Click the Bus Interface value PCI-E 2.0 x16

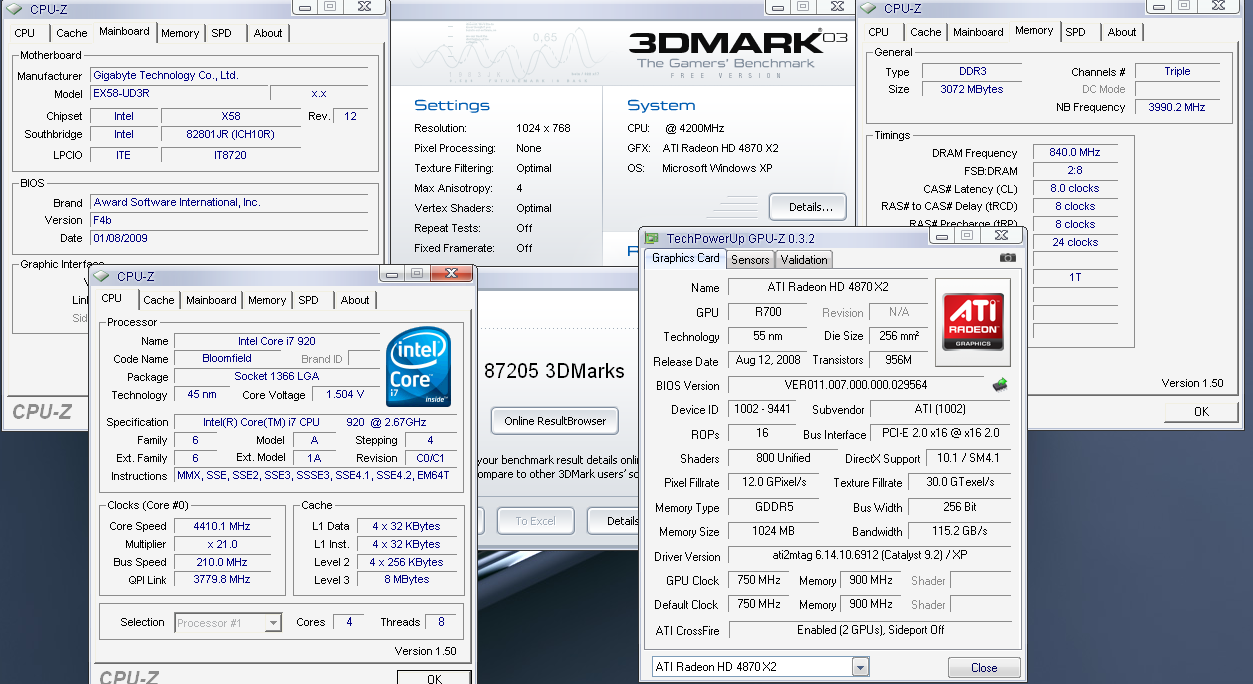coord(940,434)
